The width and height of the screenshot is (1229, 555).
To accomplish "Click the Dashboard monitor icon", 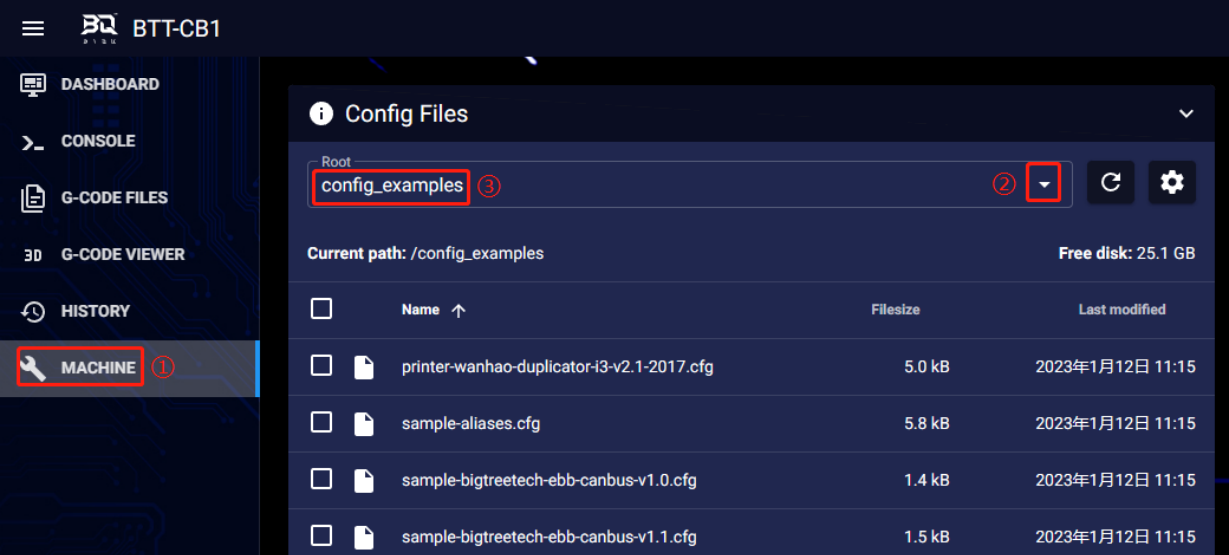I will tap(33, 85).
